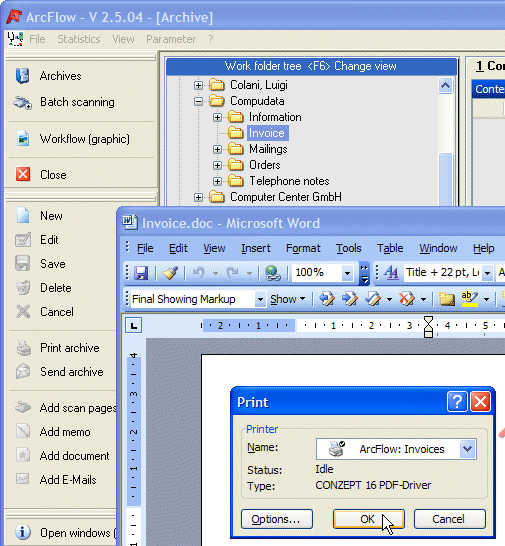
Task: Click Open windows info icon
Action: coord(23,532)
